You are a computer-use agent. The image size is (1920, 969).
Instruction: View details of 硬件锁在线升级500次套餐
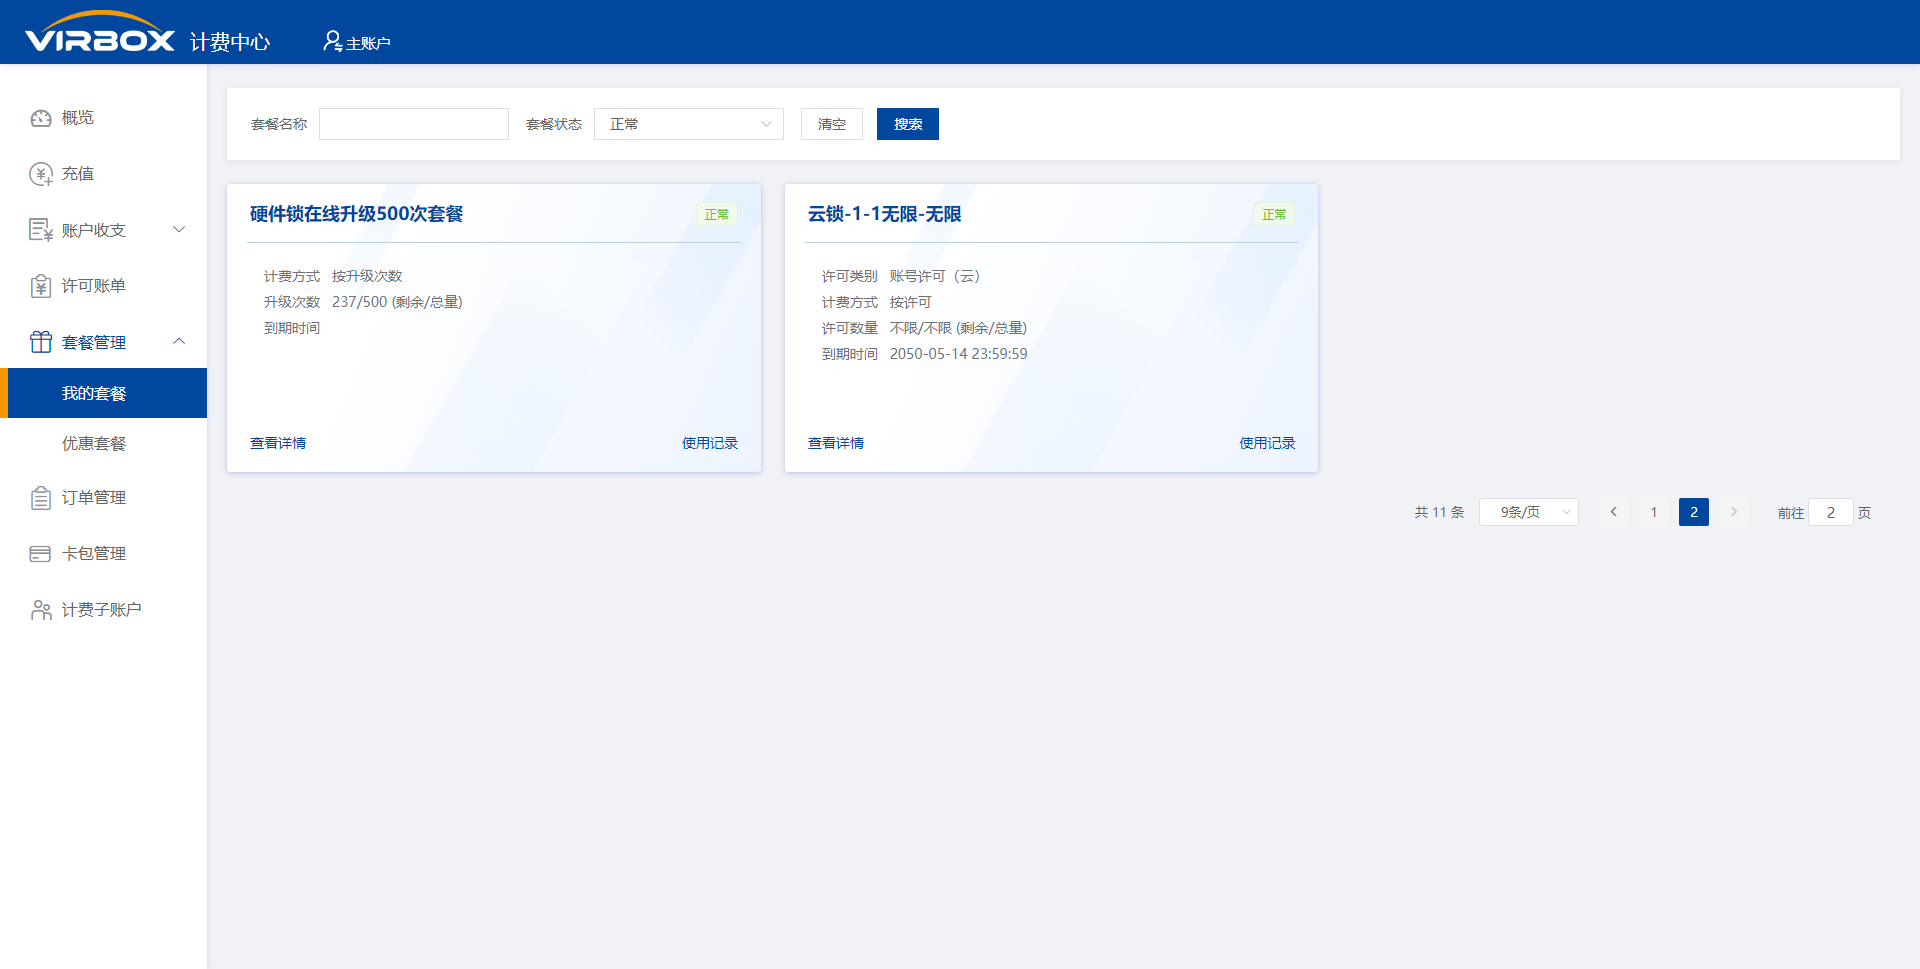(x=278, y=443)
